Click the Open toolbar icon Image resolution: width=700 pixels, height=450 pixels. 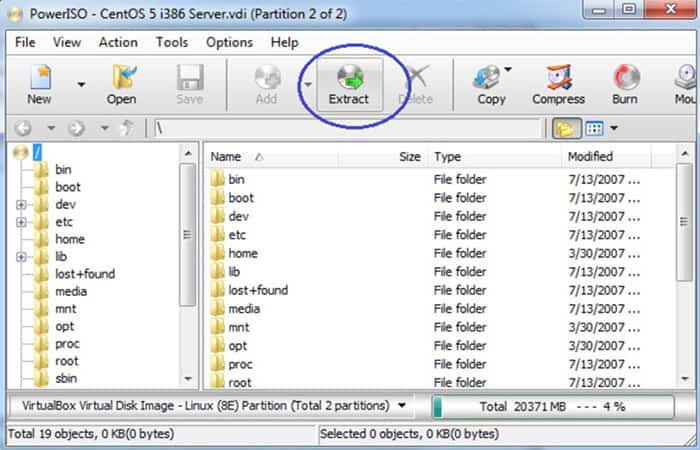pyautogui.click(x=121, y=84)
